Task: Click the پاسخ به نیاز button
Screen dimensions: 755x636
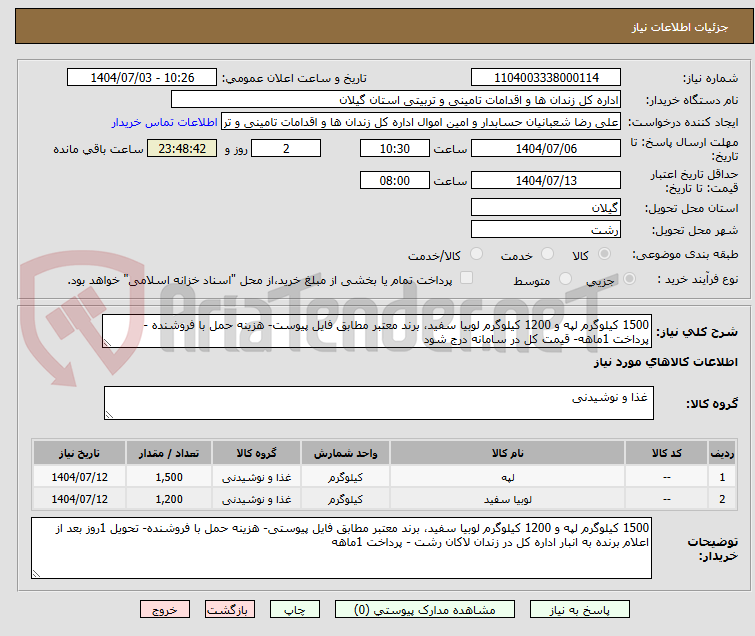Action: [580, 610]
